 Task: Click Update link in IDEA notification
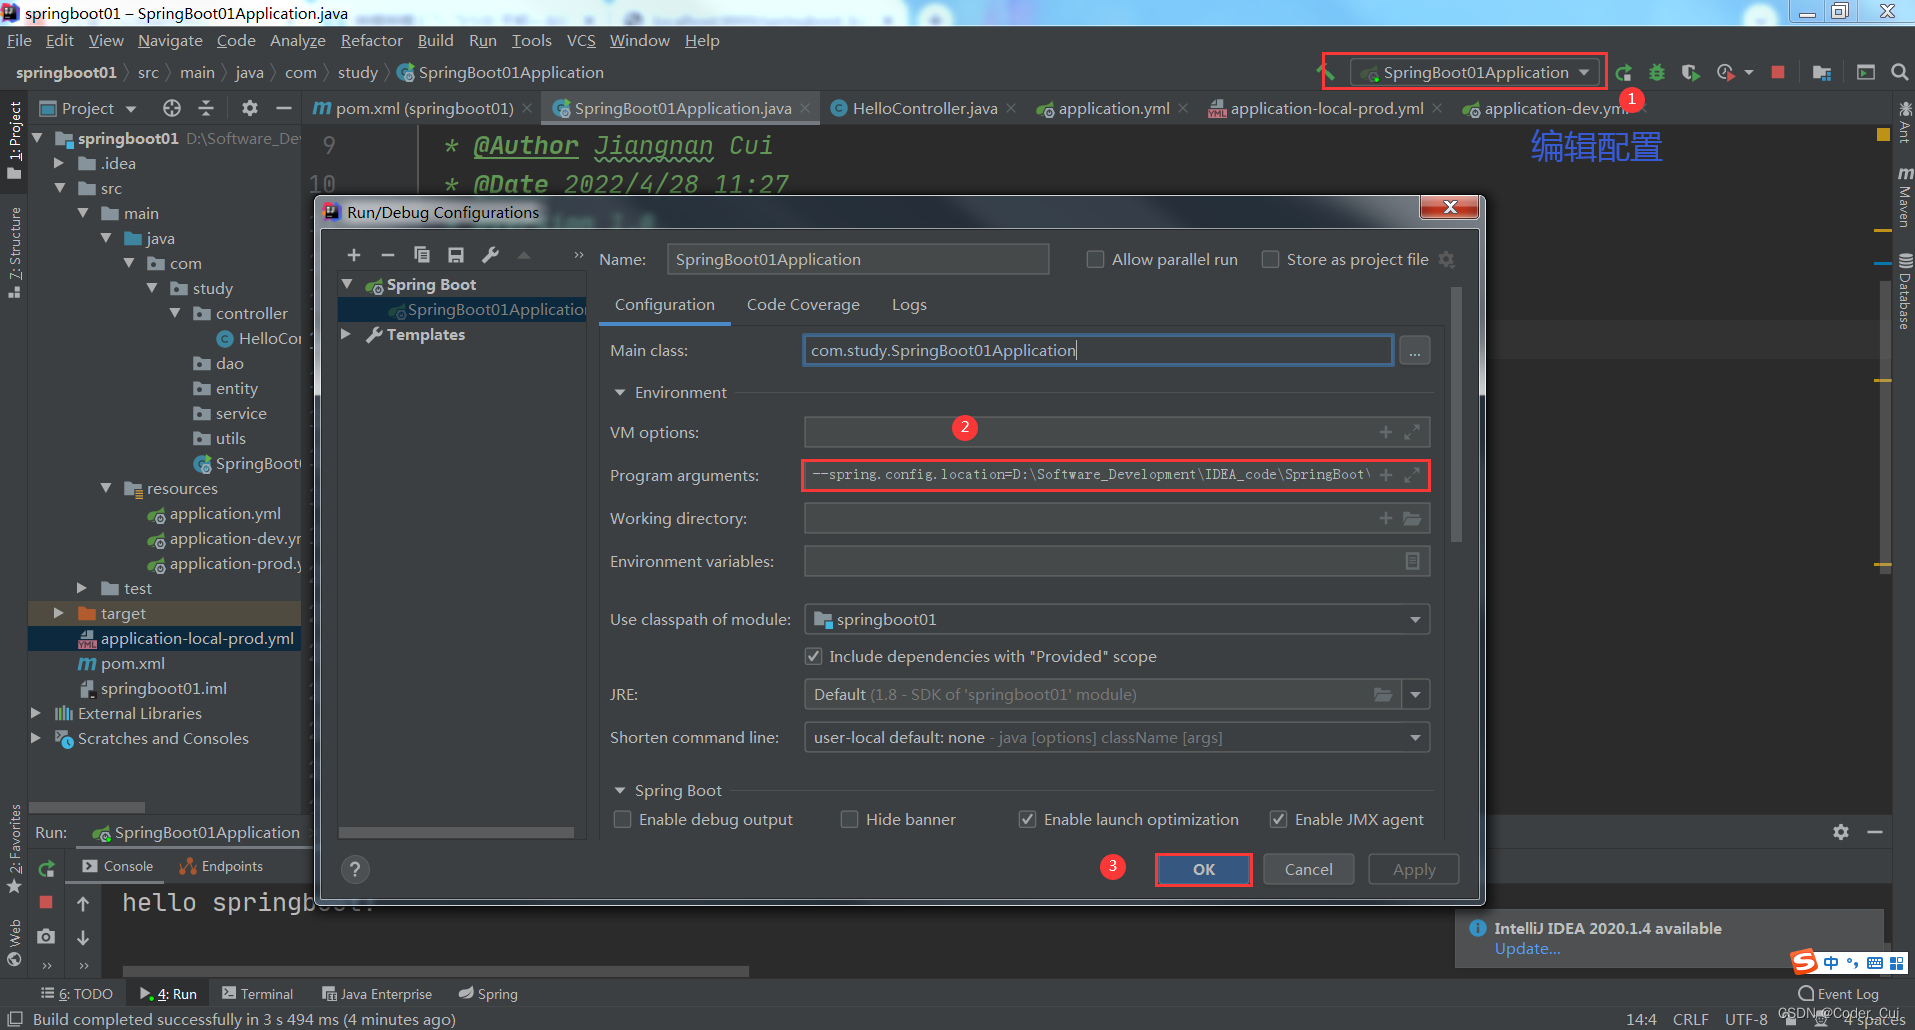[x=1527, y=949]
